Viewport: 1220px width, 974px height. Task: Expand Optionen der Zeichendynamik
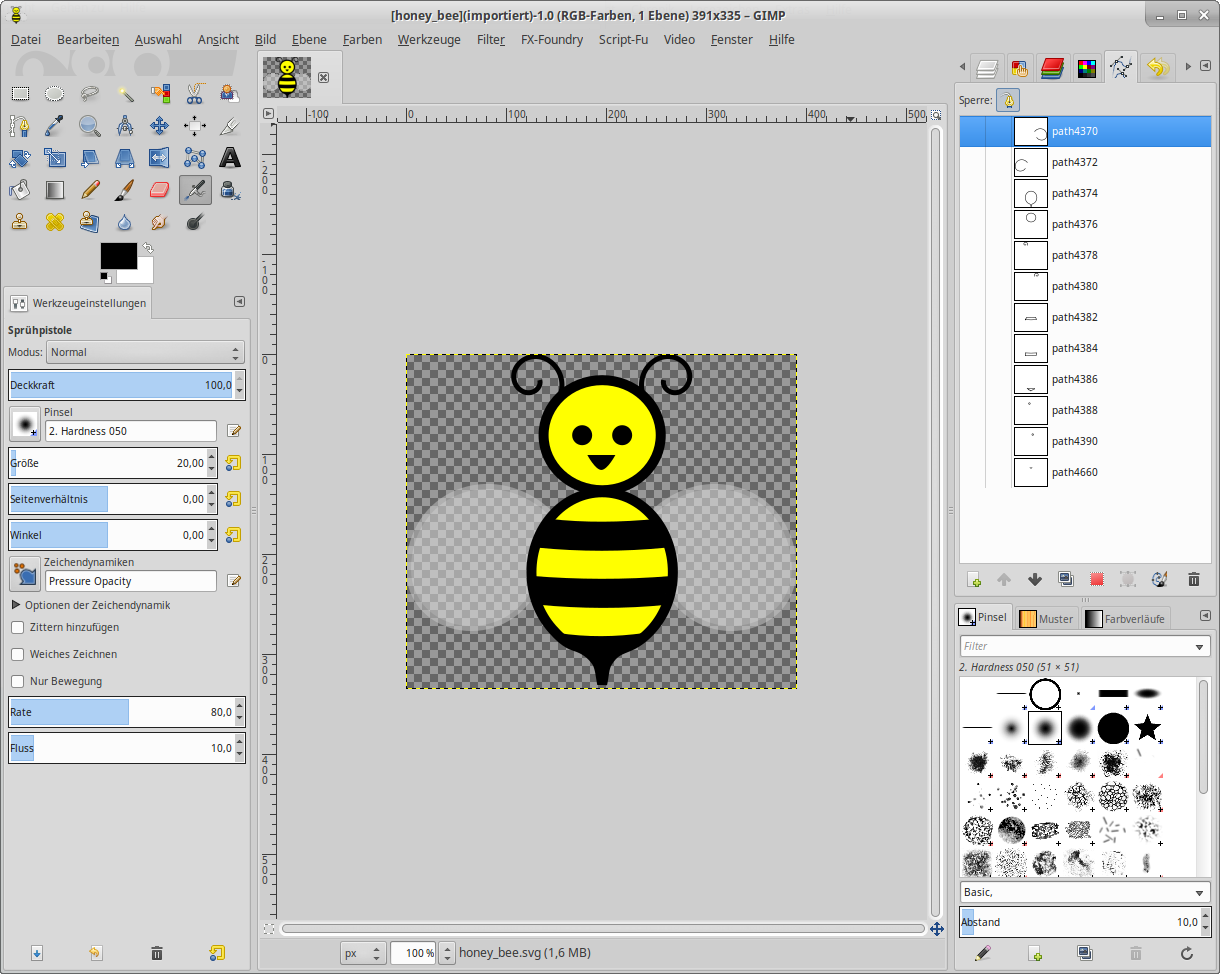[16, 605]
